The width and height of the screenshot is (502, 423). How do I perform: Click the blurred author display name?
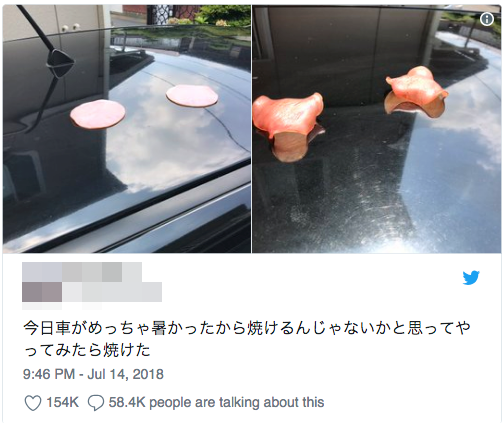82,272
